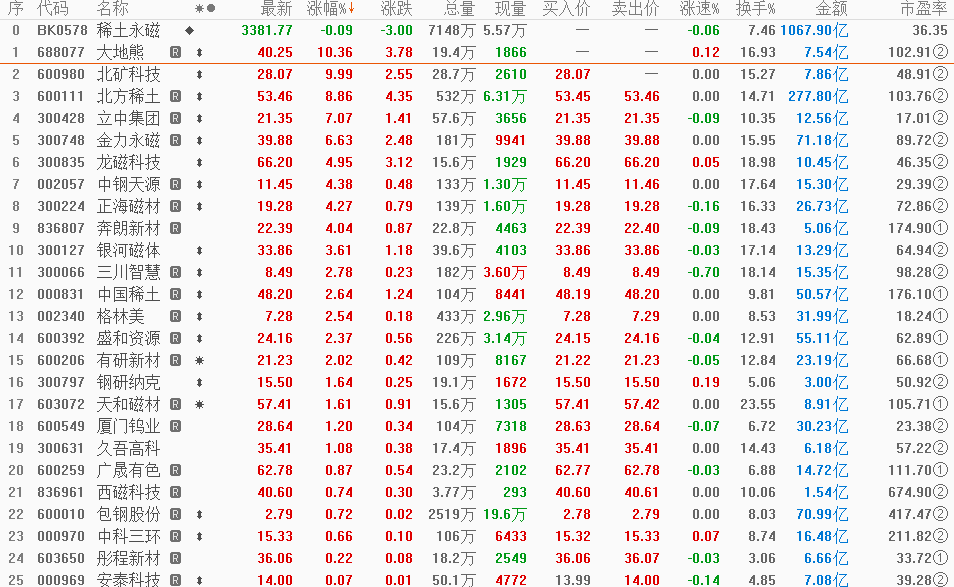This screenshot has width=954, height=587.
Task: Click the circled number after 18.24
Action: tap(940, 316)
